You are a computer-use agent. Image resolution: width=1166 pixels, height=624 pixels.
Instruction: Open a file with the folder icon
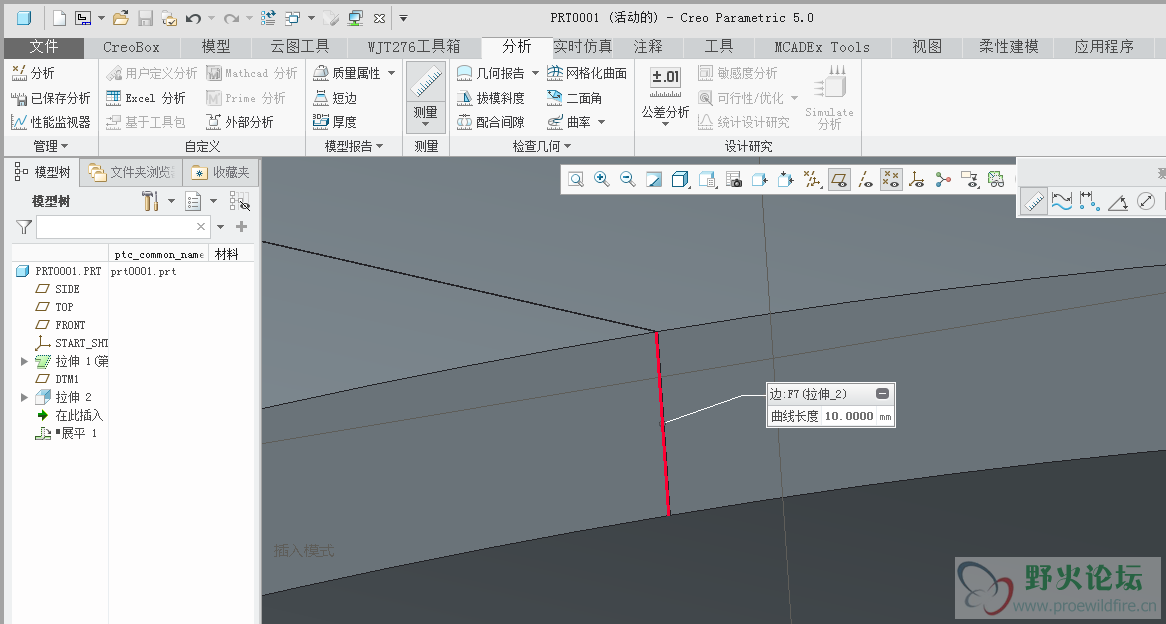[x=120, y=18]
